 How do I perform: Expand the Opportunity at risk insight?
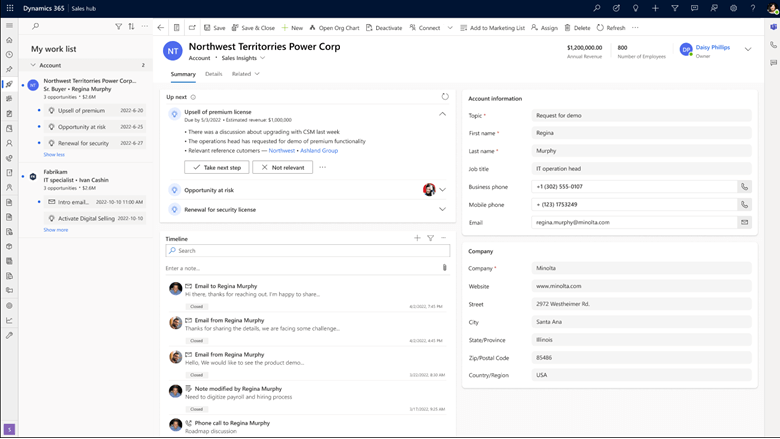(442, 190)
